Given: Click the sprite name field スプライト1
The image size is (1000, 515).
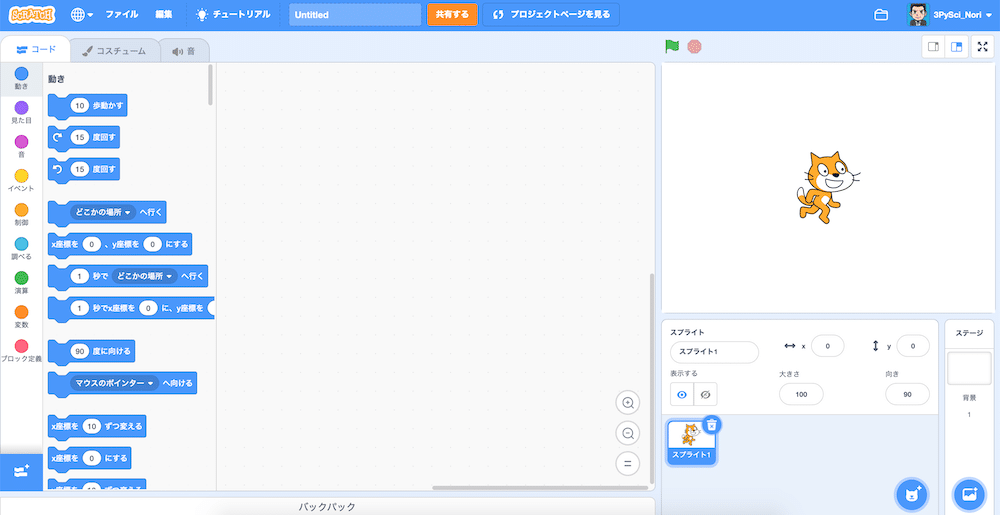Looking at the screenshot, I should (x=714, y=352).
